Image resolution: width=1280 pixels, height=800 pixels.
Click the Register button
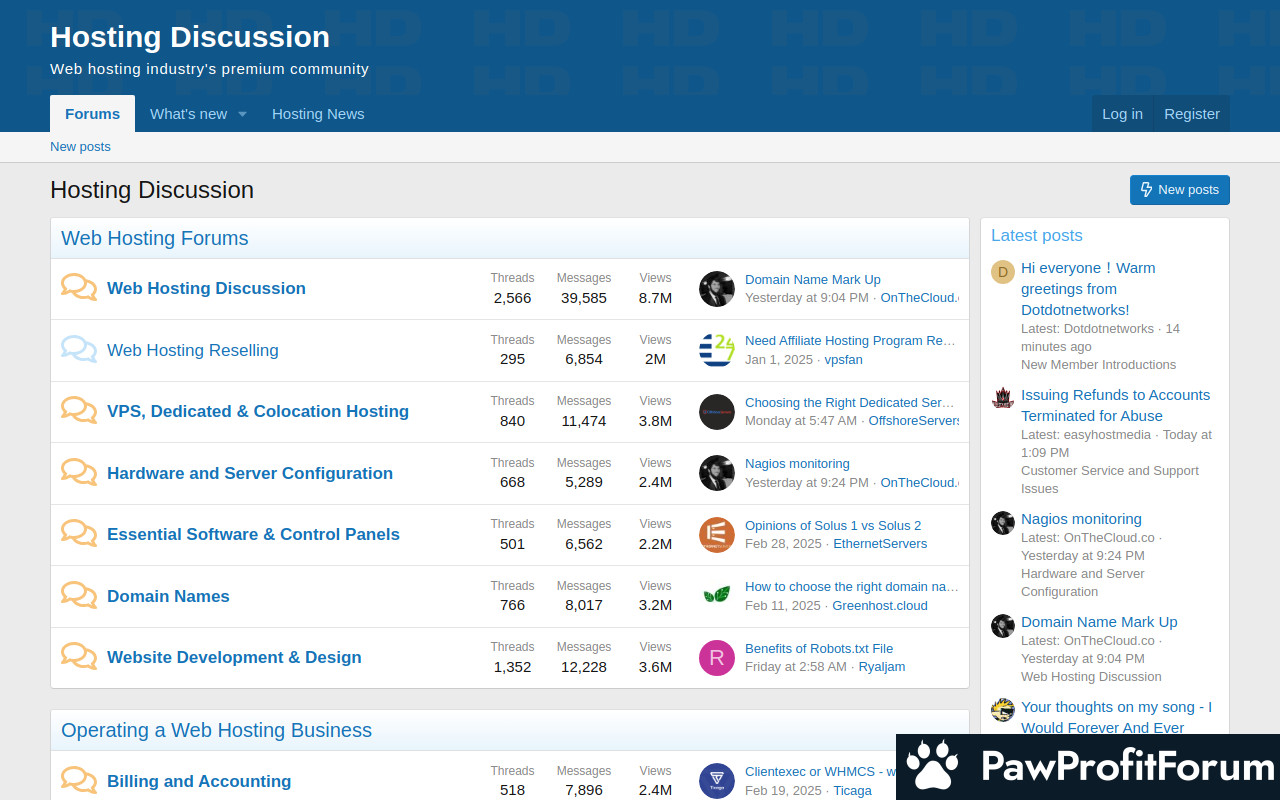(1191, 114)
